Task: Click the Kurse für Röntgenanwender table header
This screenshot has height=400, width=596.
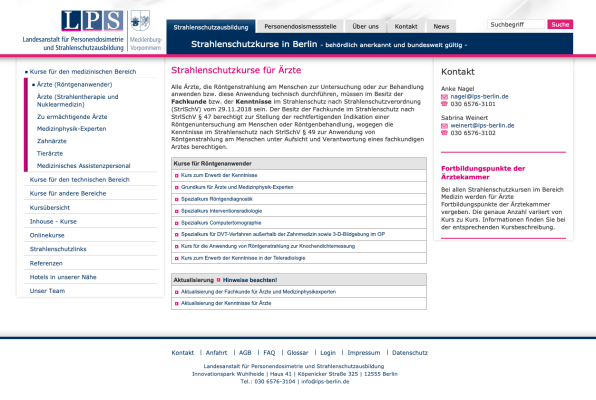Action: [299, 163]
